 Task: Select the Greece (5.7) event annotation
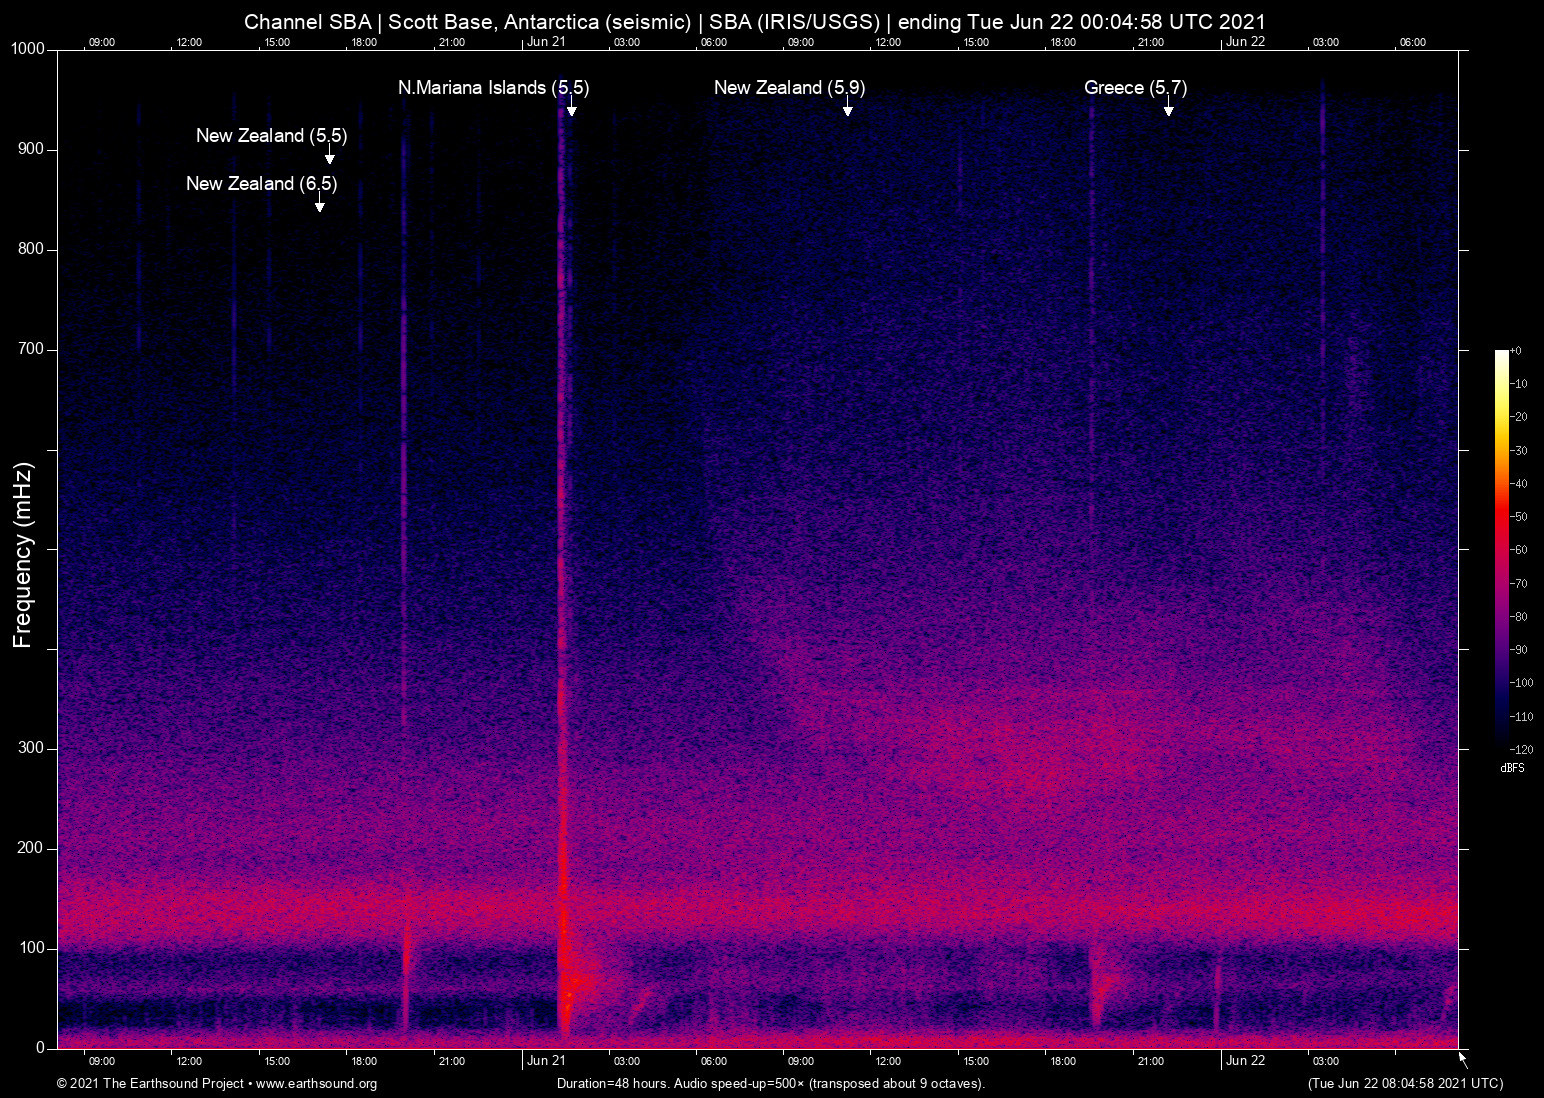click(x=1135, y=88)
